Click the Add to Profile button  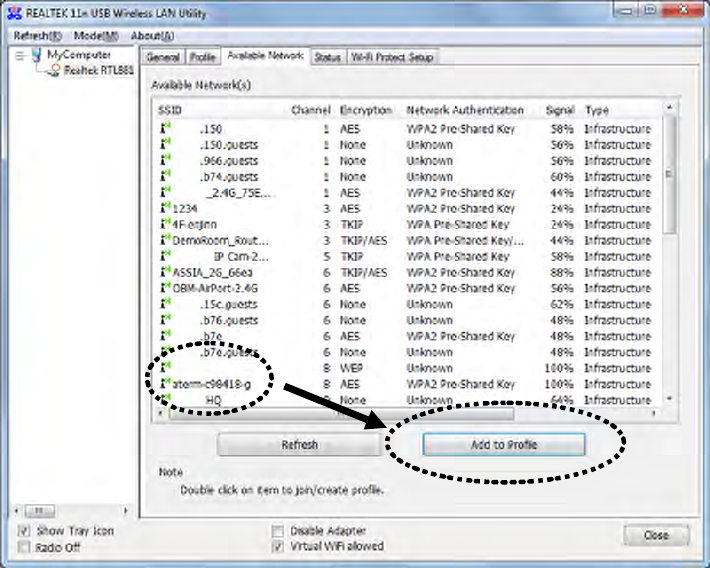point(504,445)
